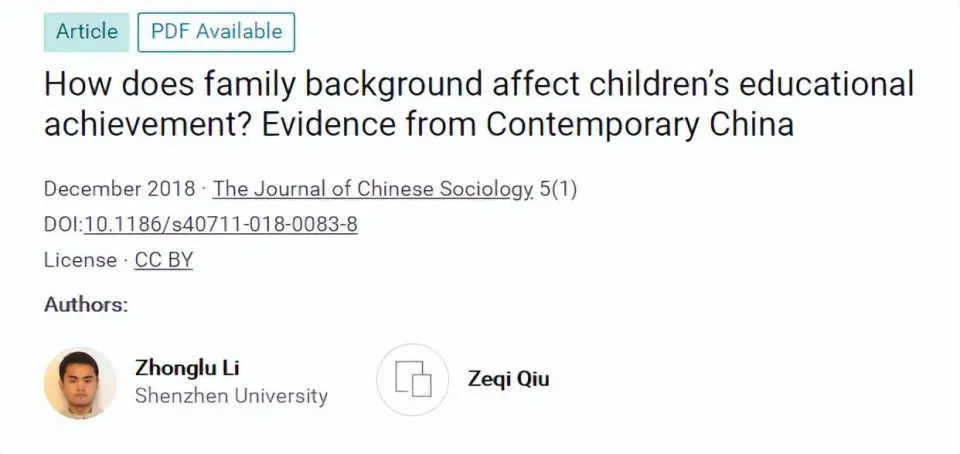The image size is (960, 454).
Task: Open Zhonglu Li's profile photo
Action: (x=80, y=383)
